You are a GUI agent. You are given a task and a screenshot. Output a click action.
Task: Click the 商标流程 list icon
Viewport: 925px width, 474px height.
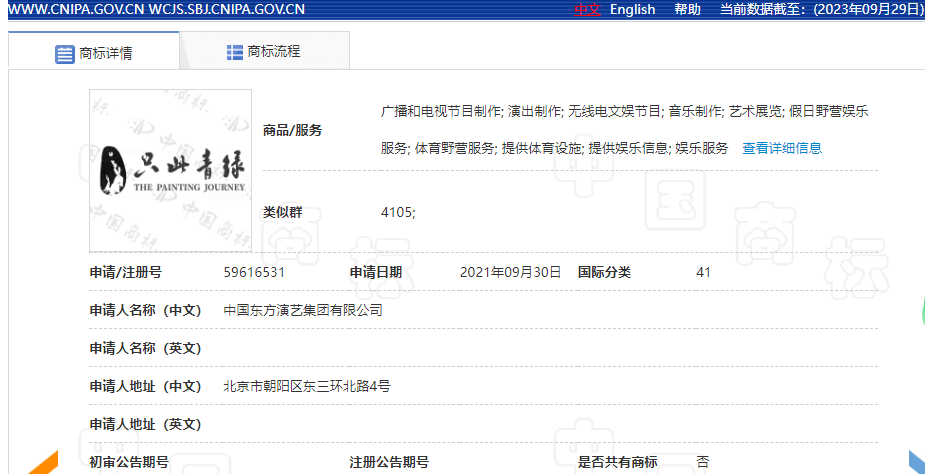pos(235,52)
